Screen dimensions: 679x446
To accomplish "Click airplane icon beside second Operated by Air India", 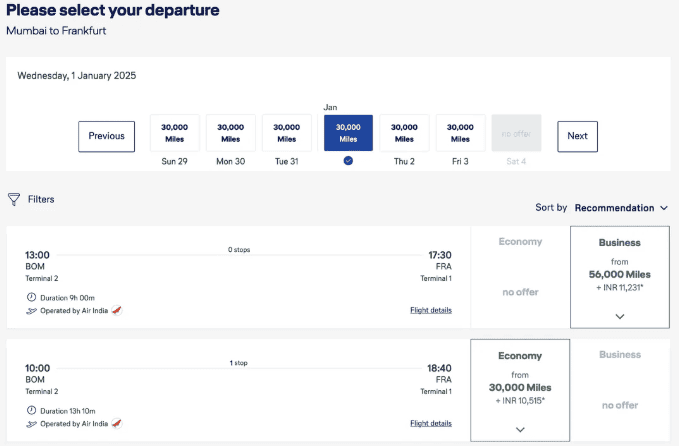I will pyautogui.click(x=30, y=423).
